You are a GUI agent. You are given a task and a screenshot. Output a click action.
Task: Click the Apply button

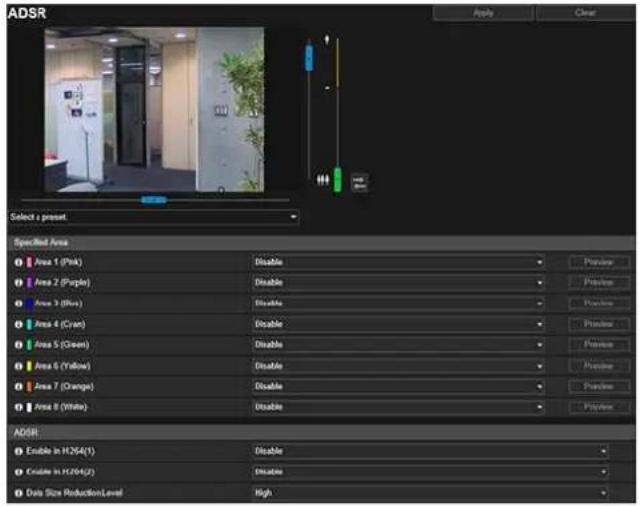484,13
